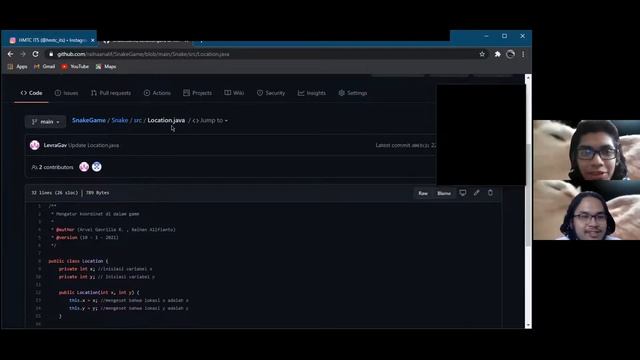Open a new browser tab
This screenshot has height=360, width=640.
coord(201,41)
